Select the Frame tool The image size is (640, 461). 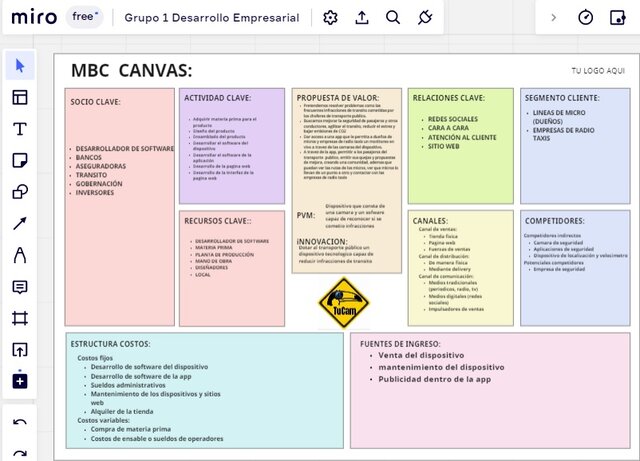tap(20, 318)
